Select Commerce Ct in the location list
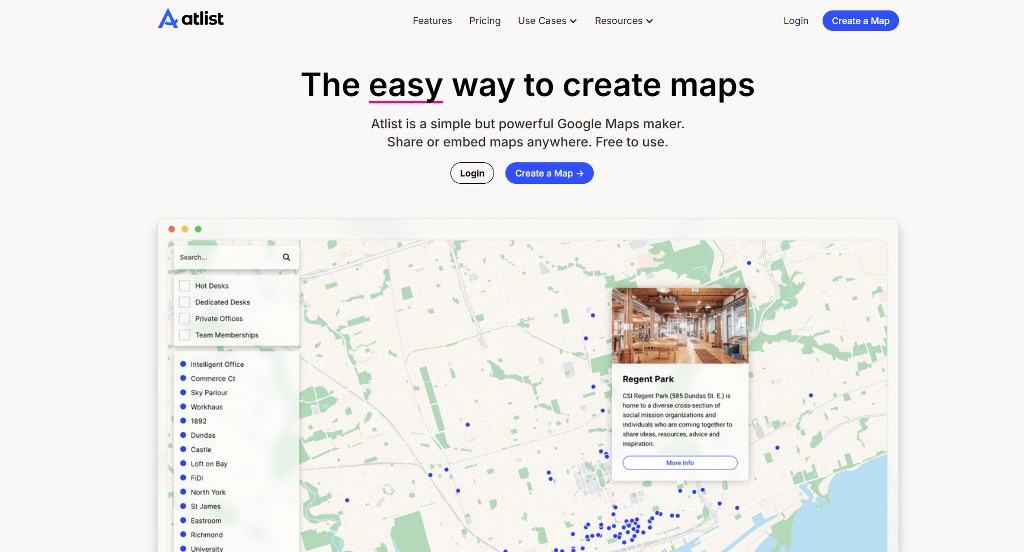1024x552 pixels. [208, 379]
